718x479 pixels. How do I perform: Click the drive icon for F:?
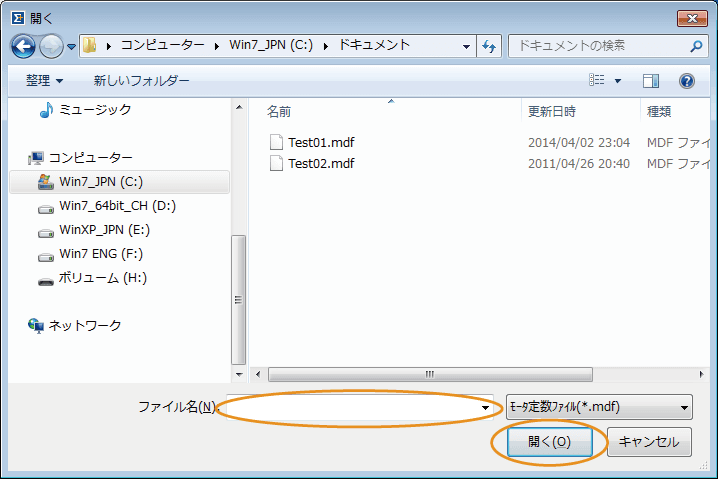tap(46, 257)
